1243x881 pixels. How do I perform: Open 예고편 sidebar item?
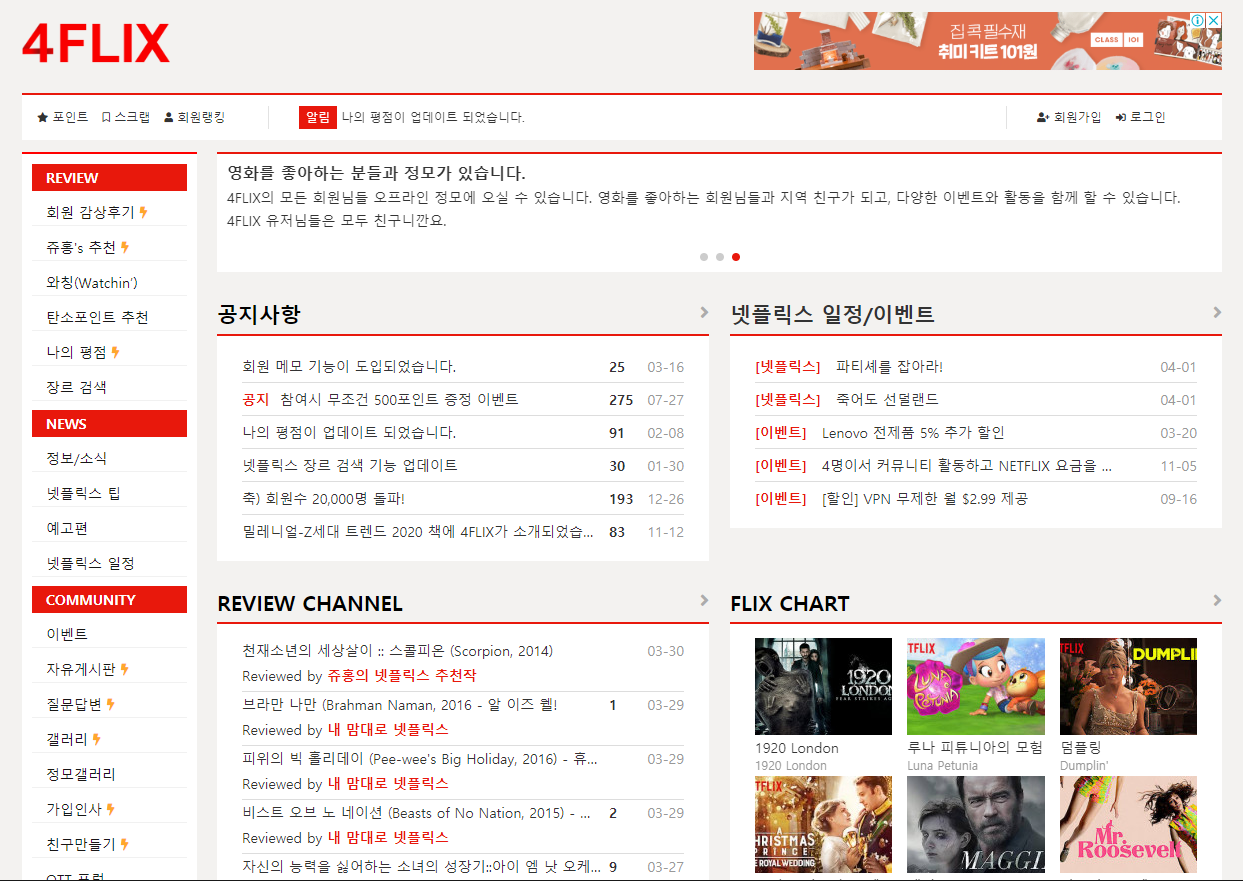[67, 528]
